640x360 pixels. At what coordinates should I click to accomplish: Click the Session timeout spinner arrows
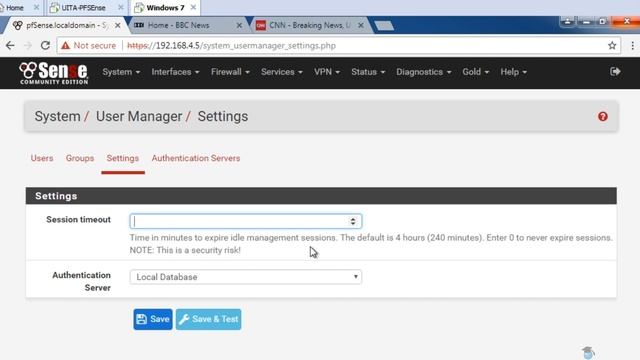pos(353,221)
